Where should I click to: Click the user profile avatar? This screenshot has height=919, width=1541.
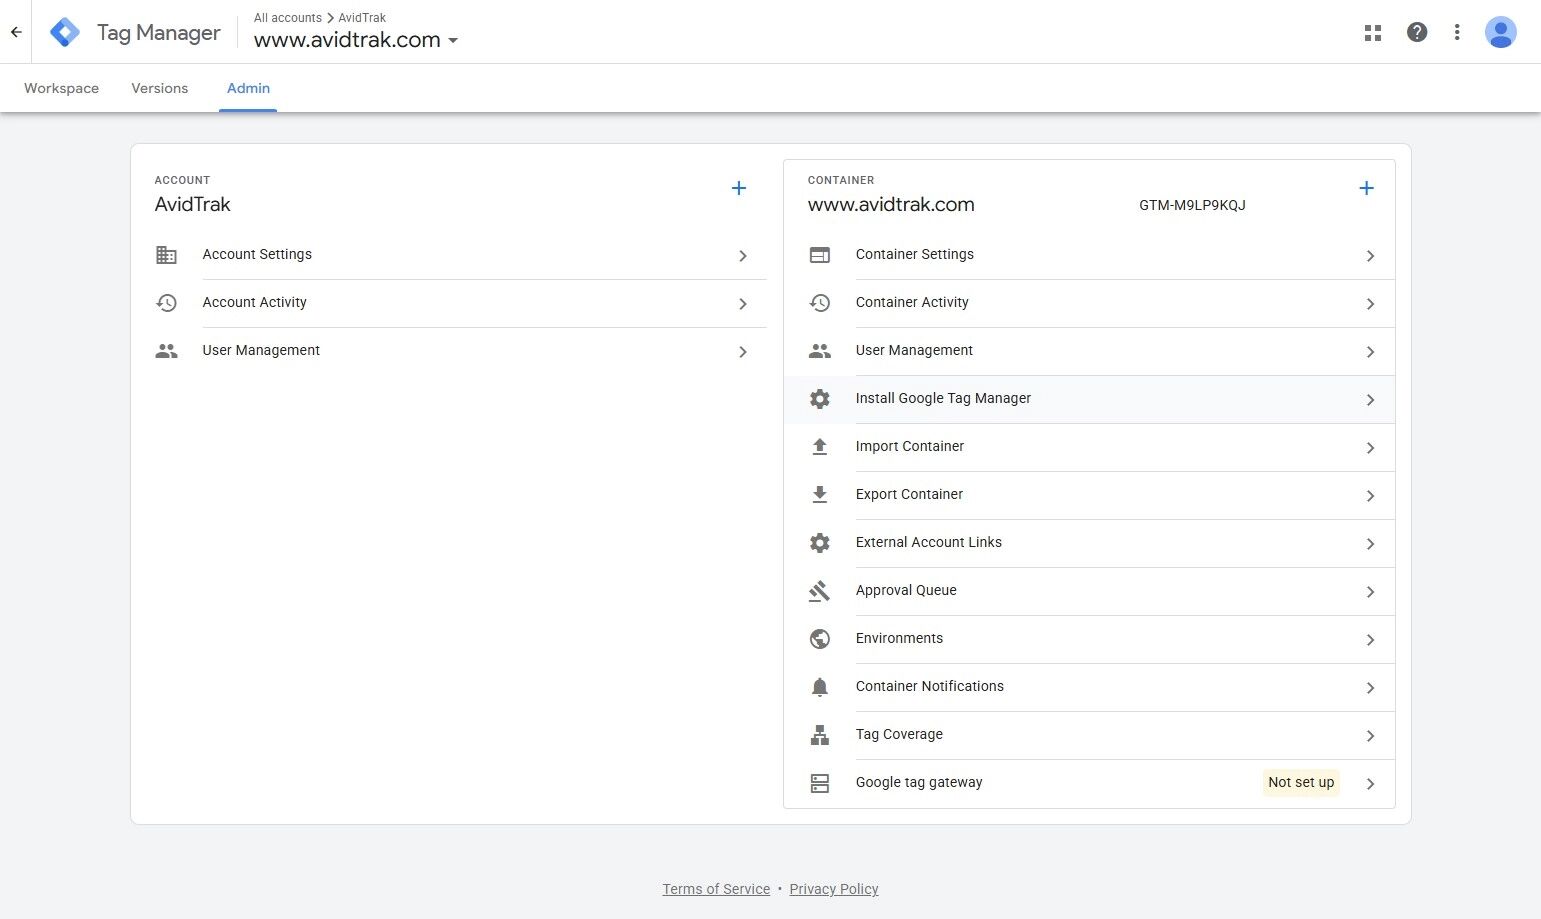[1500, 32]
